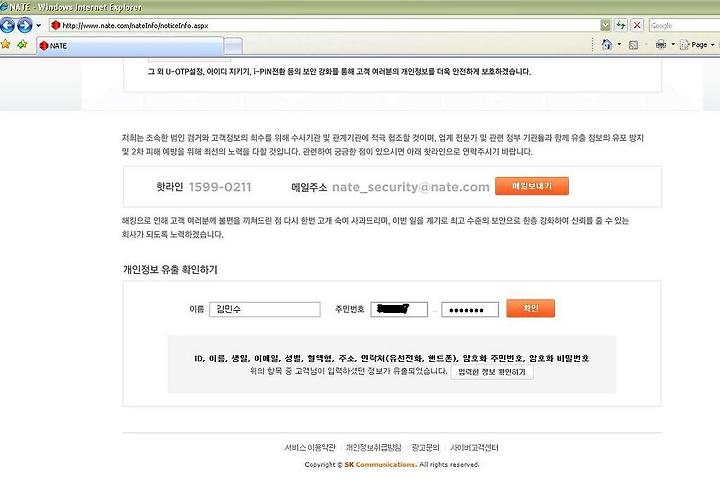Click the 이름 name input field

pyautogui.click(x=265, y=309)
